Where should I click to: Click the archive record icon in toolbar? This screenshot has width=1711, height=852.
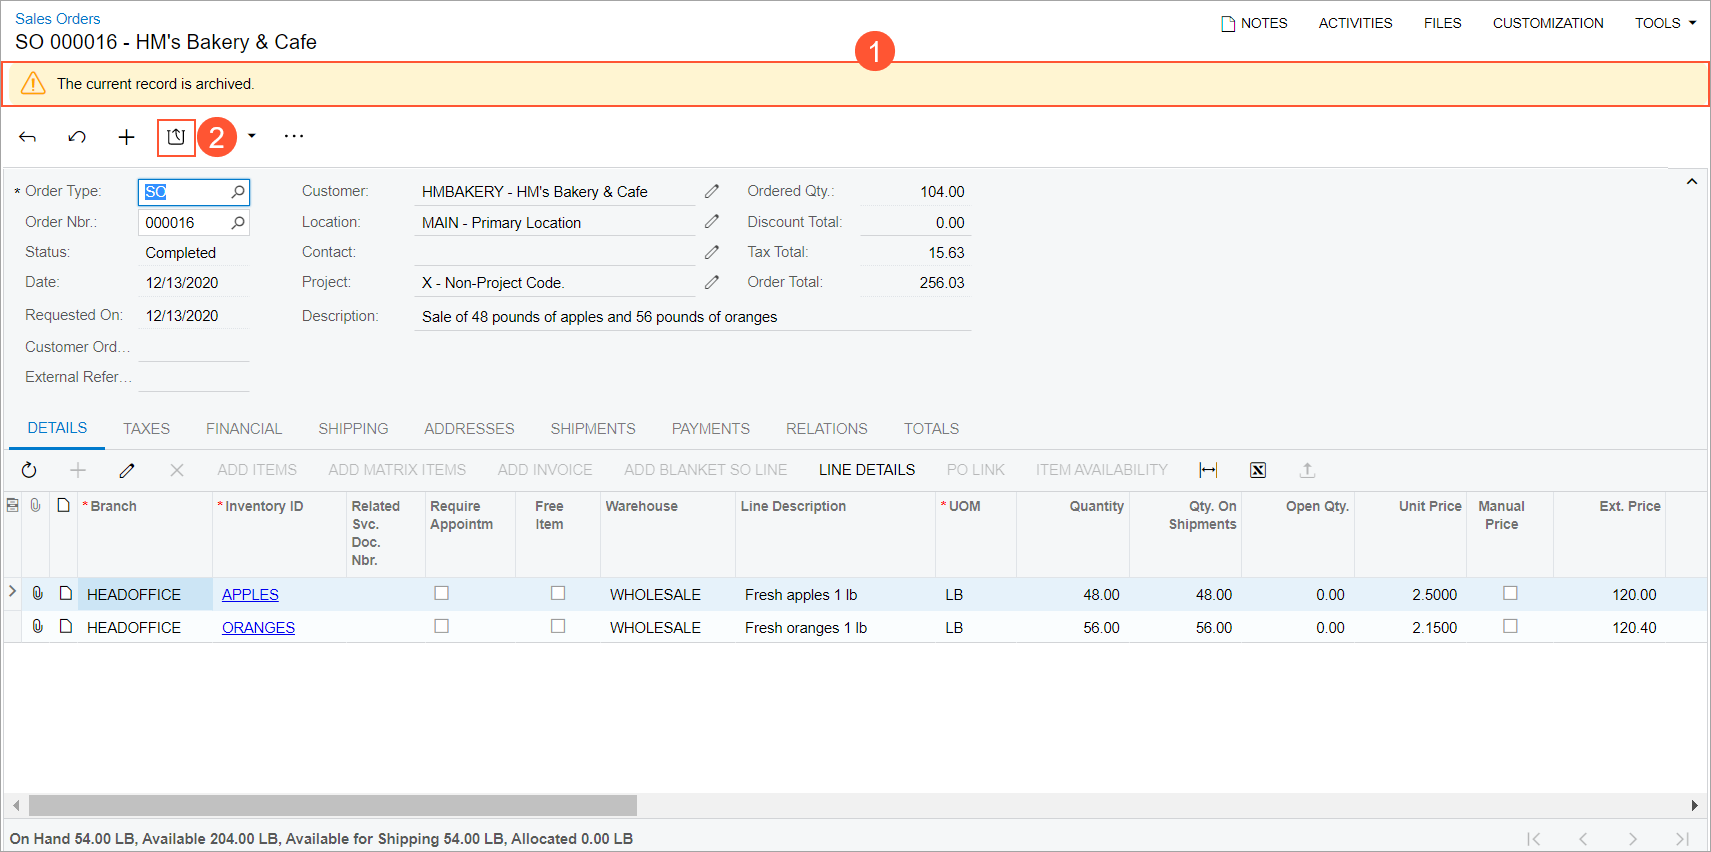coord(176,137)
